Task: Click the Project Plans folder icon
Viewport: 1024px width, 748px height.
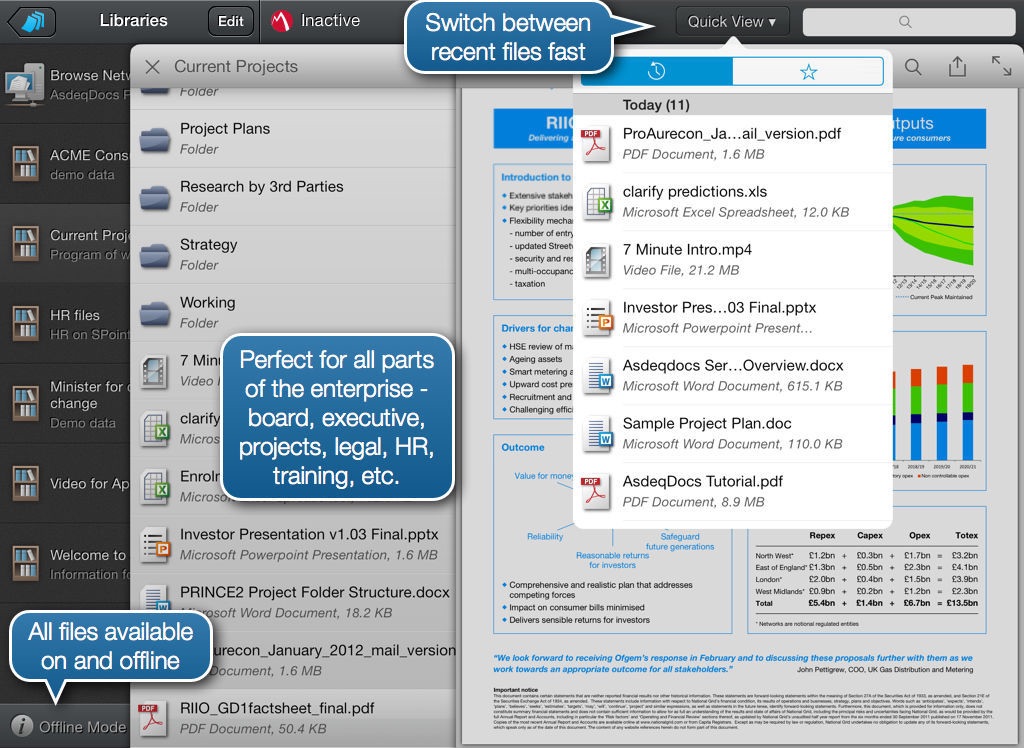Action: 155,140
